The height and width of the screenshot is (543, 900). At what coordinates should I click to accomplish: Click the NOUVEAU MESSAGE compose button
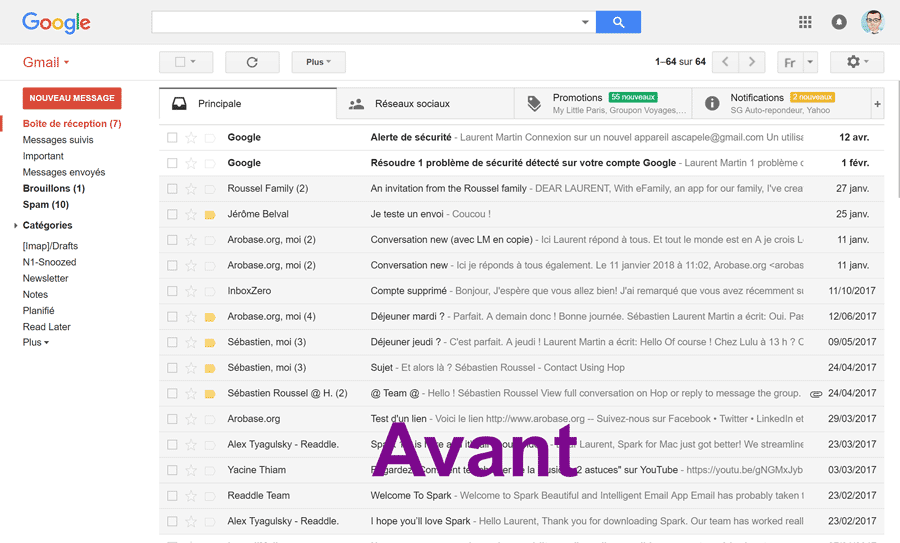[72, 98]
